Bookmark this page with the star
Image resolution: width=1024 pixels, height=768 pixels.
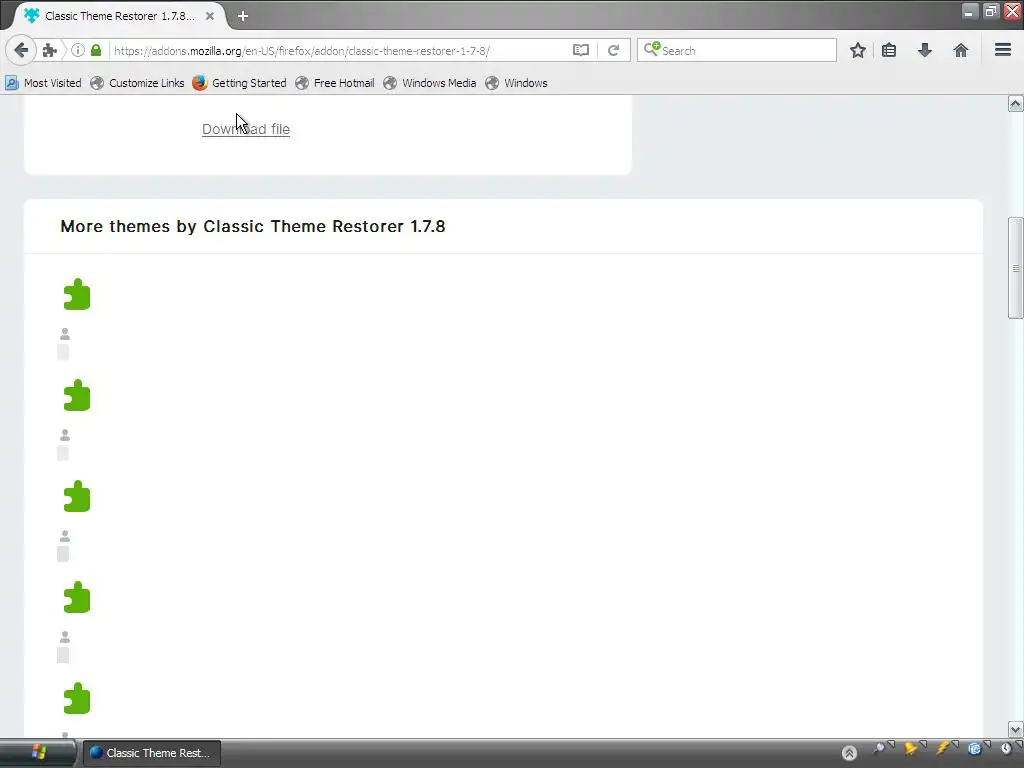click(858, 50)
